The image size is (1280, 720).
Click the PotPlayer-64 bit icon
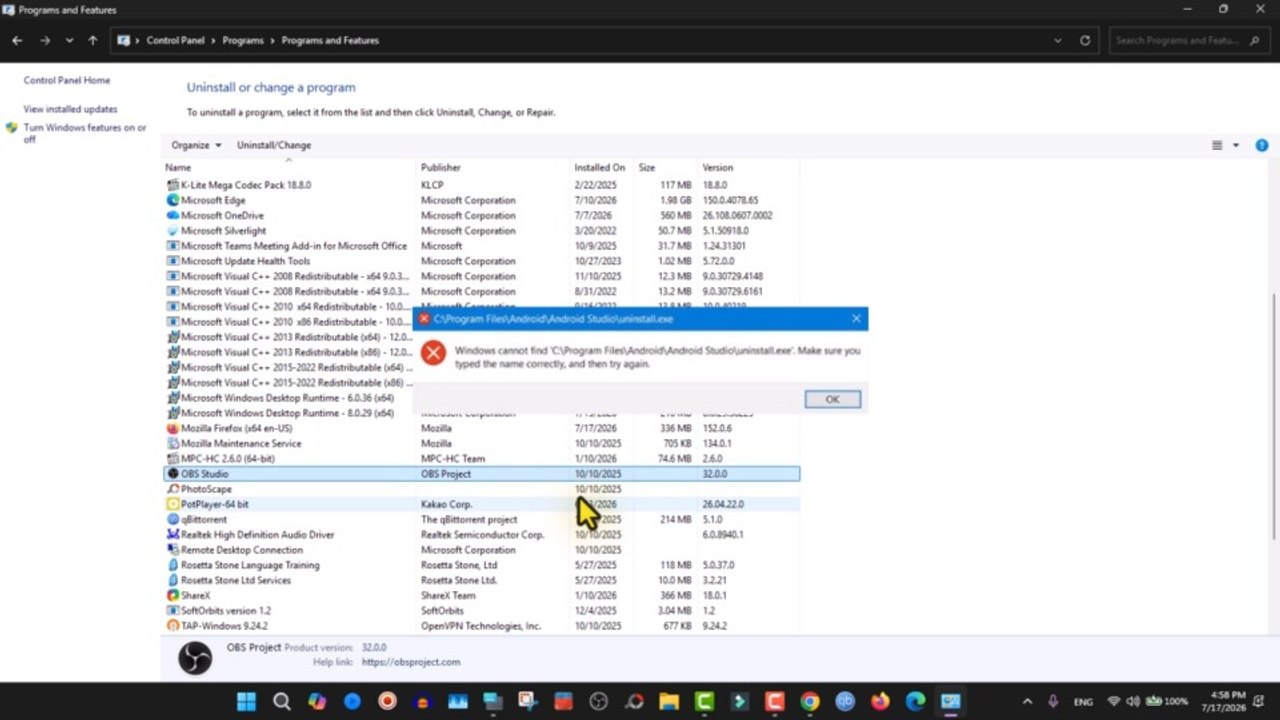[x=173, y=504]
